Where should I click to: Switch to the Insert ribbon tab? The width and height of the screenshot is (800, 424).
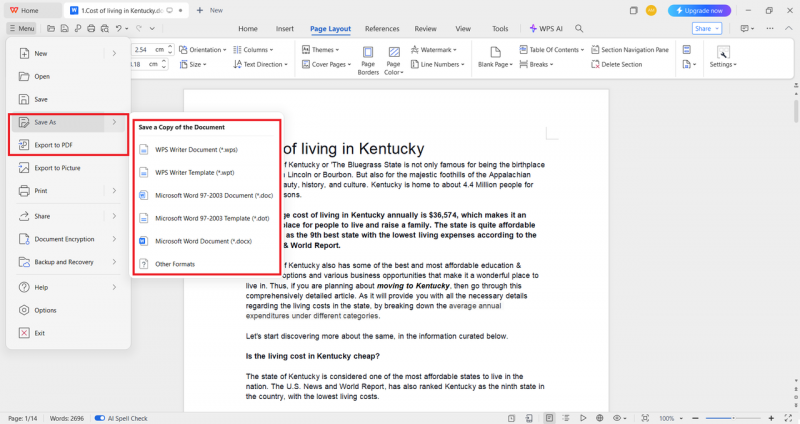(x=285, y=29)
